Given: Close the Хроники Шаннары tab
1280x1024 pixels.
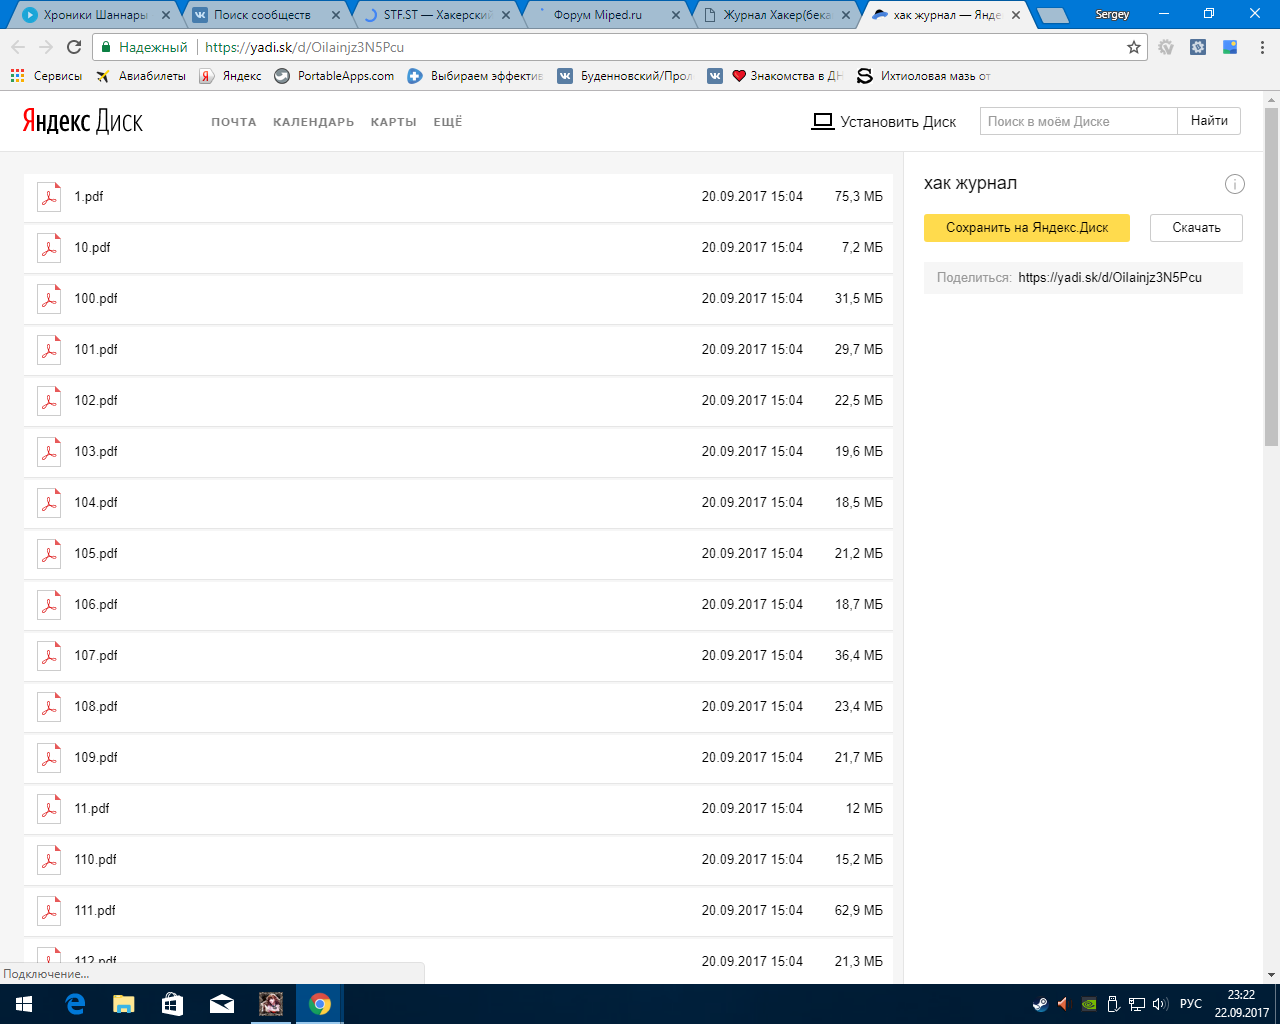Looking at the screenshot, I should coord(166,15).
